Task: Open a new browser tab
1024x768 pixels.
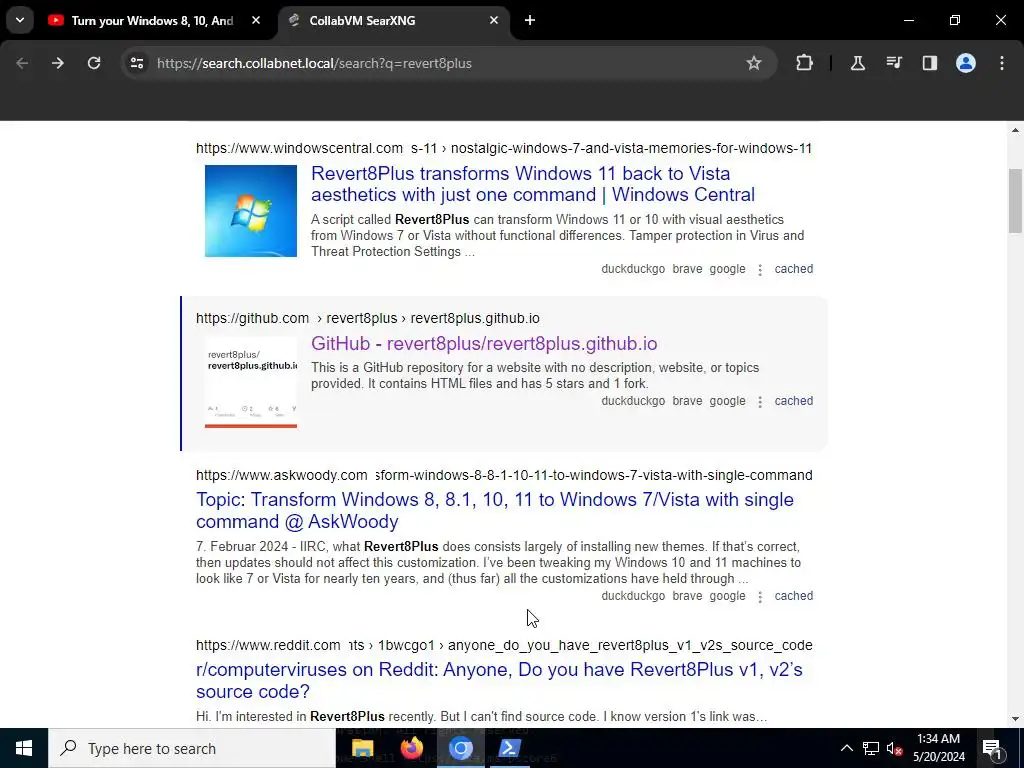Action: tap(530, 21)
